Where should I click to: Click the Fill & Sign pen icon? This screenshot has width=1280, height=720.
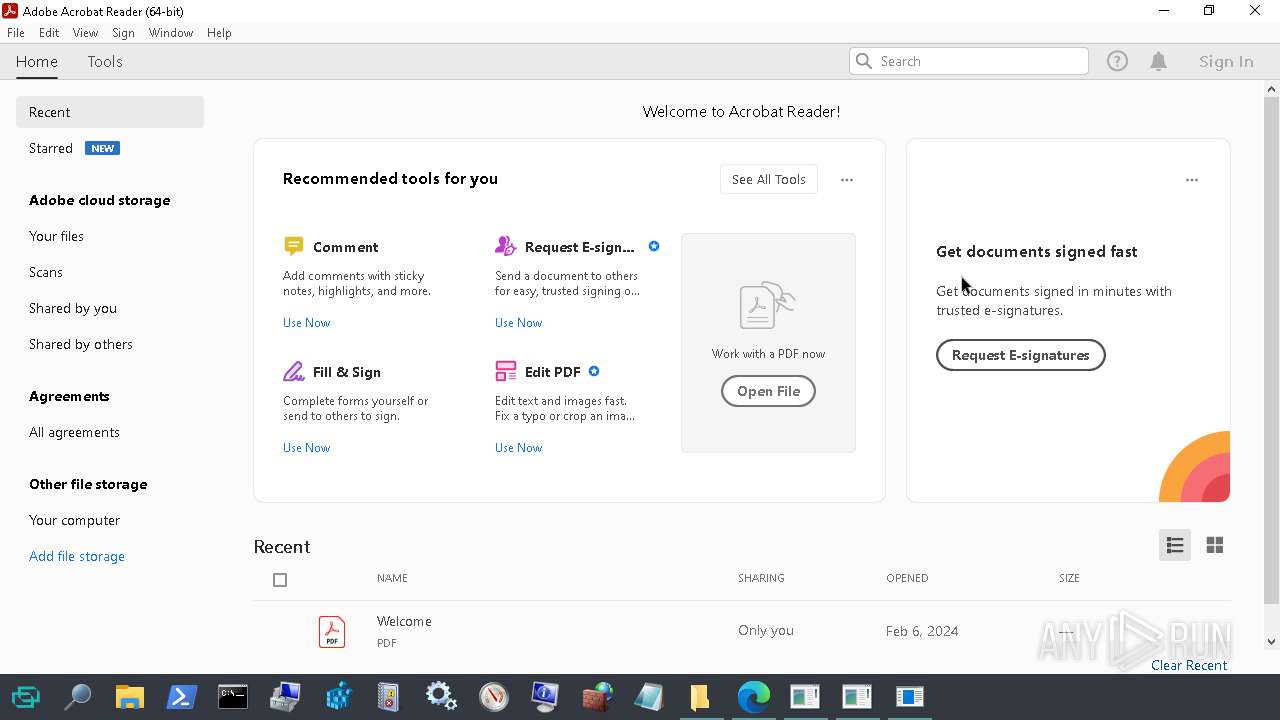click(293, 371)
